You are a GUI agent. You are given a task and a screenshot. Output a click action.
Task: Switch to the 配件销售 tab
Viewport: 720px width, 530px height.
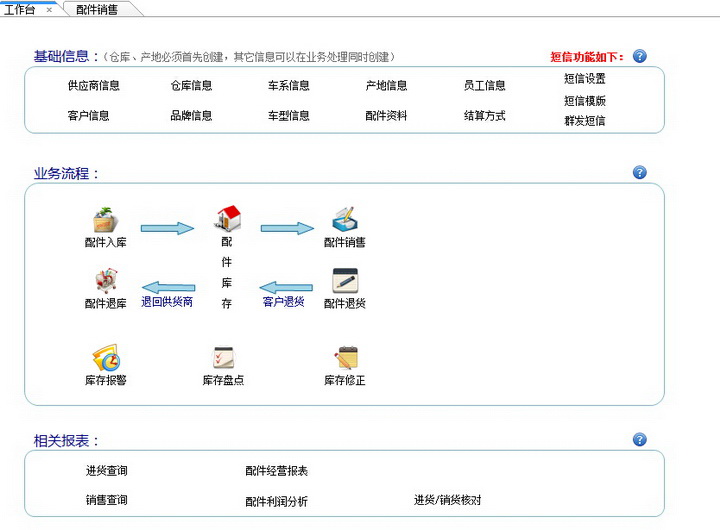[x=97, y=10]
